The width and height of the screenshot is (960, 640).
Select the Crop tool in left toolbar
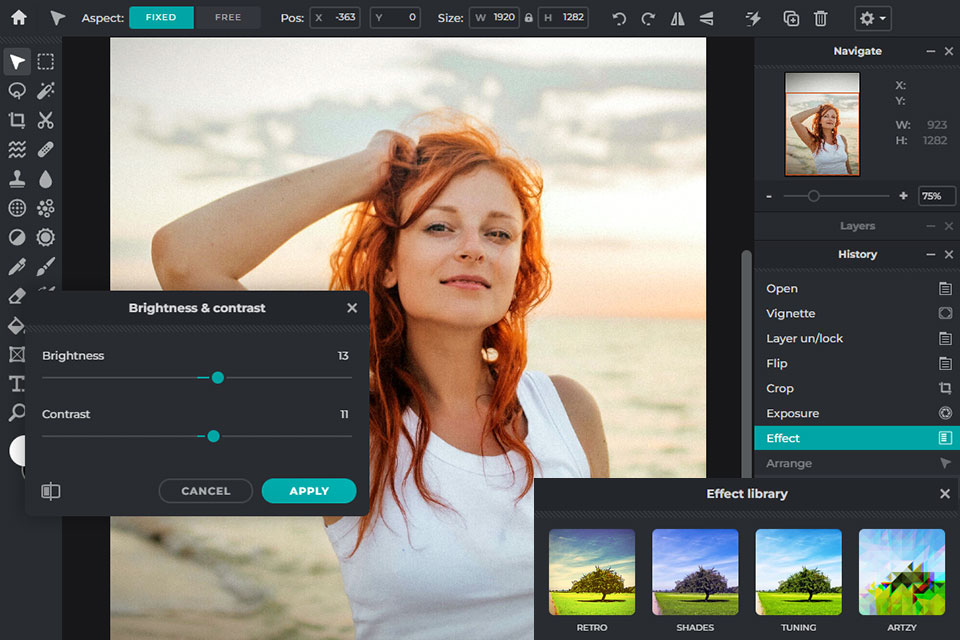[x=17, y=121]
